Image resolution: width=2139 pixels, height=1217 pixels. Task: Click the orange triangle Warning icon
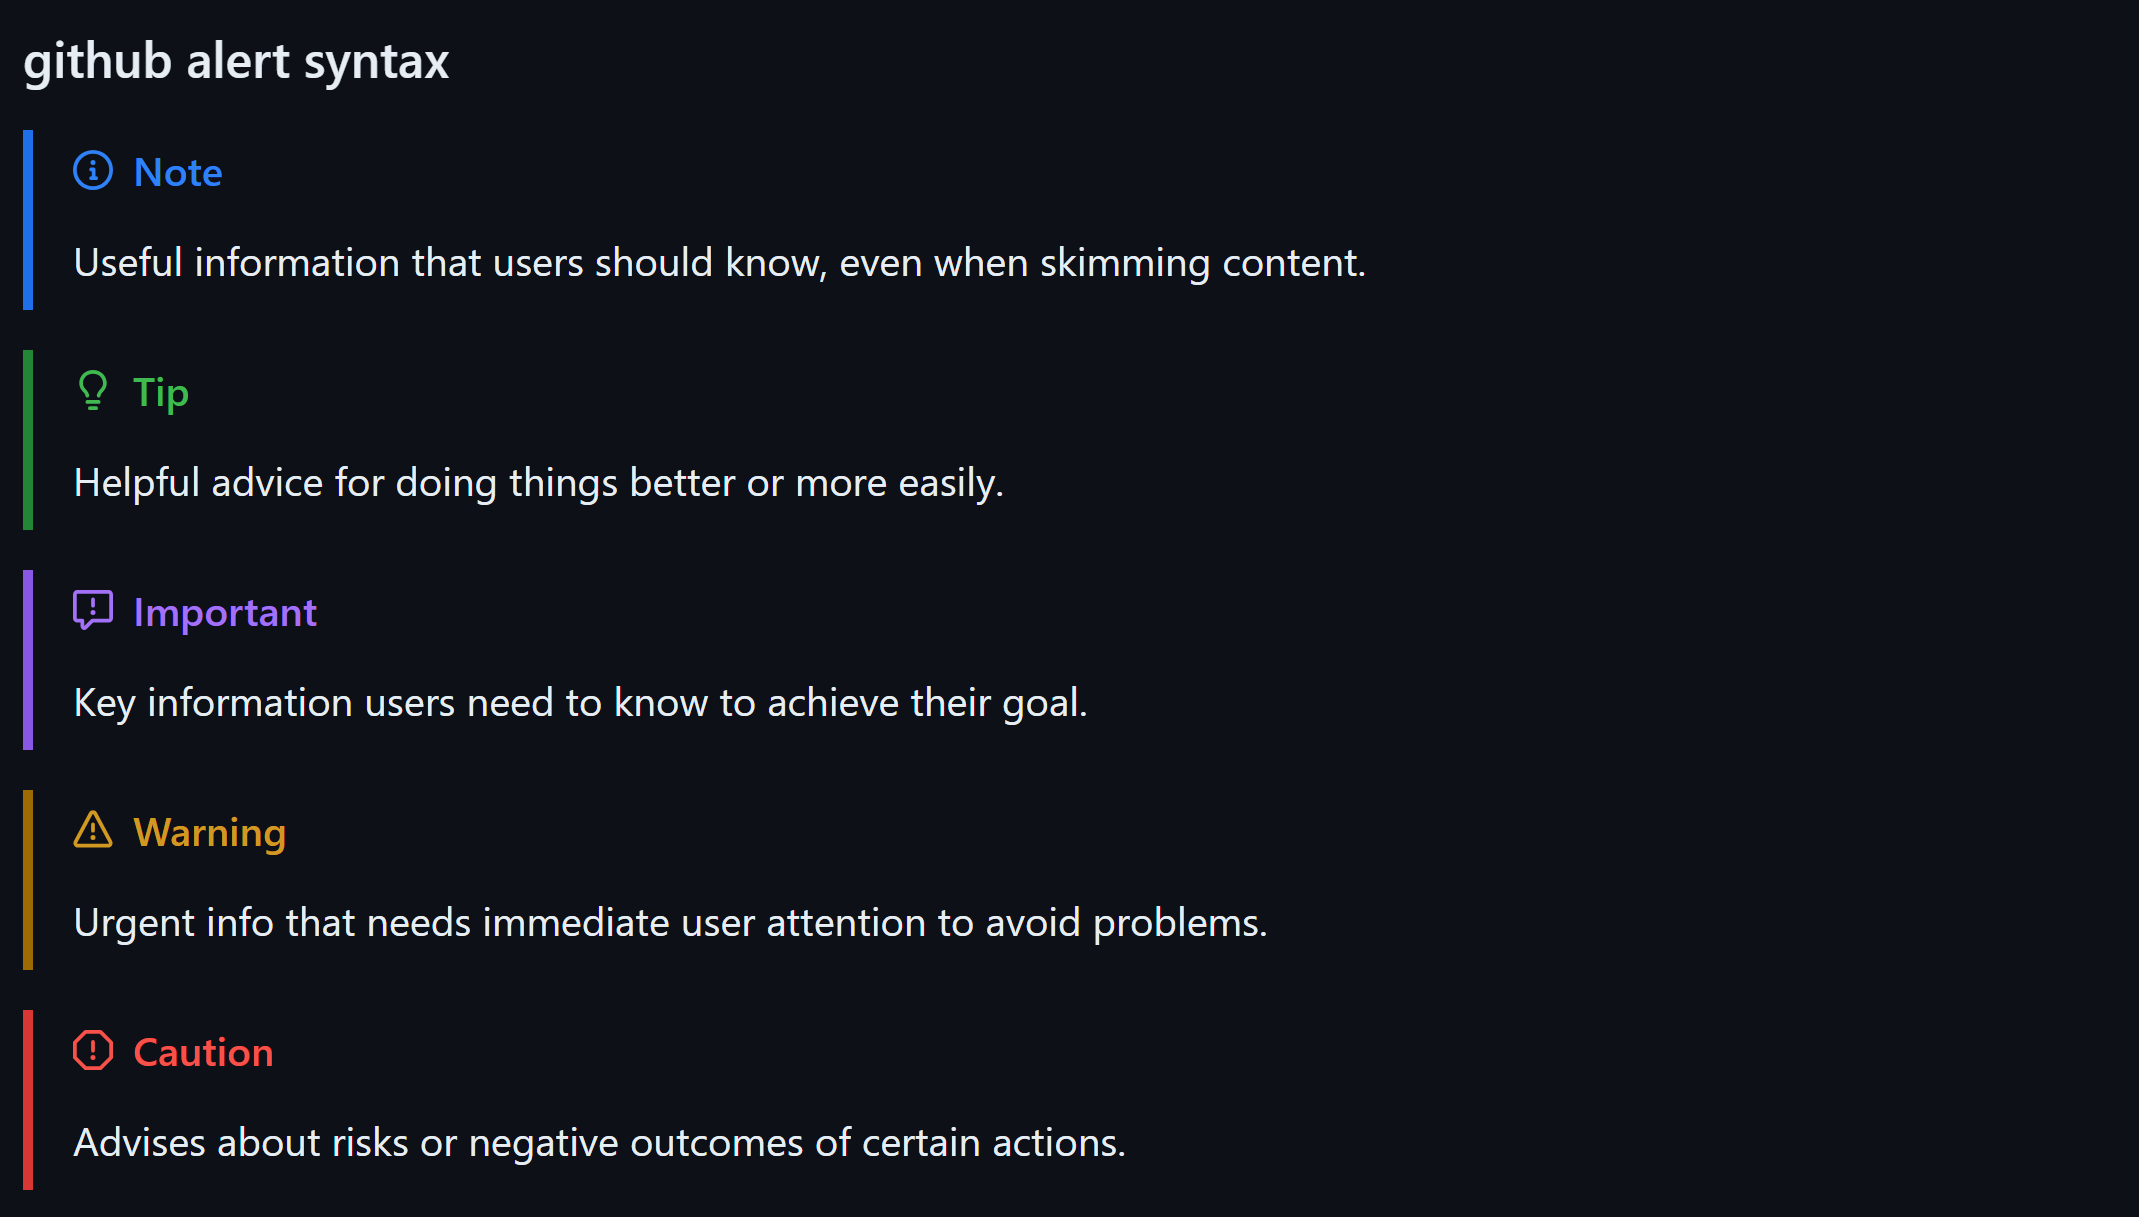click(x=93, y=830)
